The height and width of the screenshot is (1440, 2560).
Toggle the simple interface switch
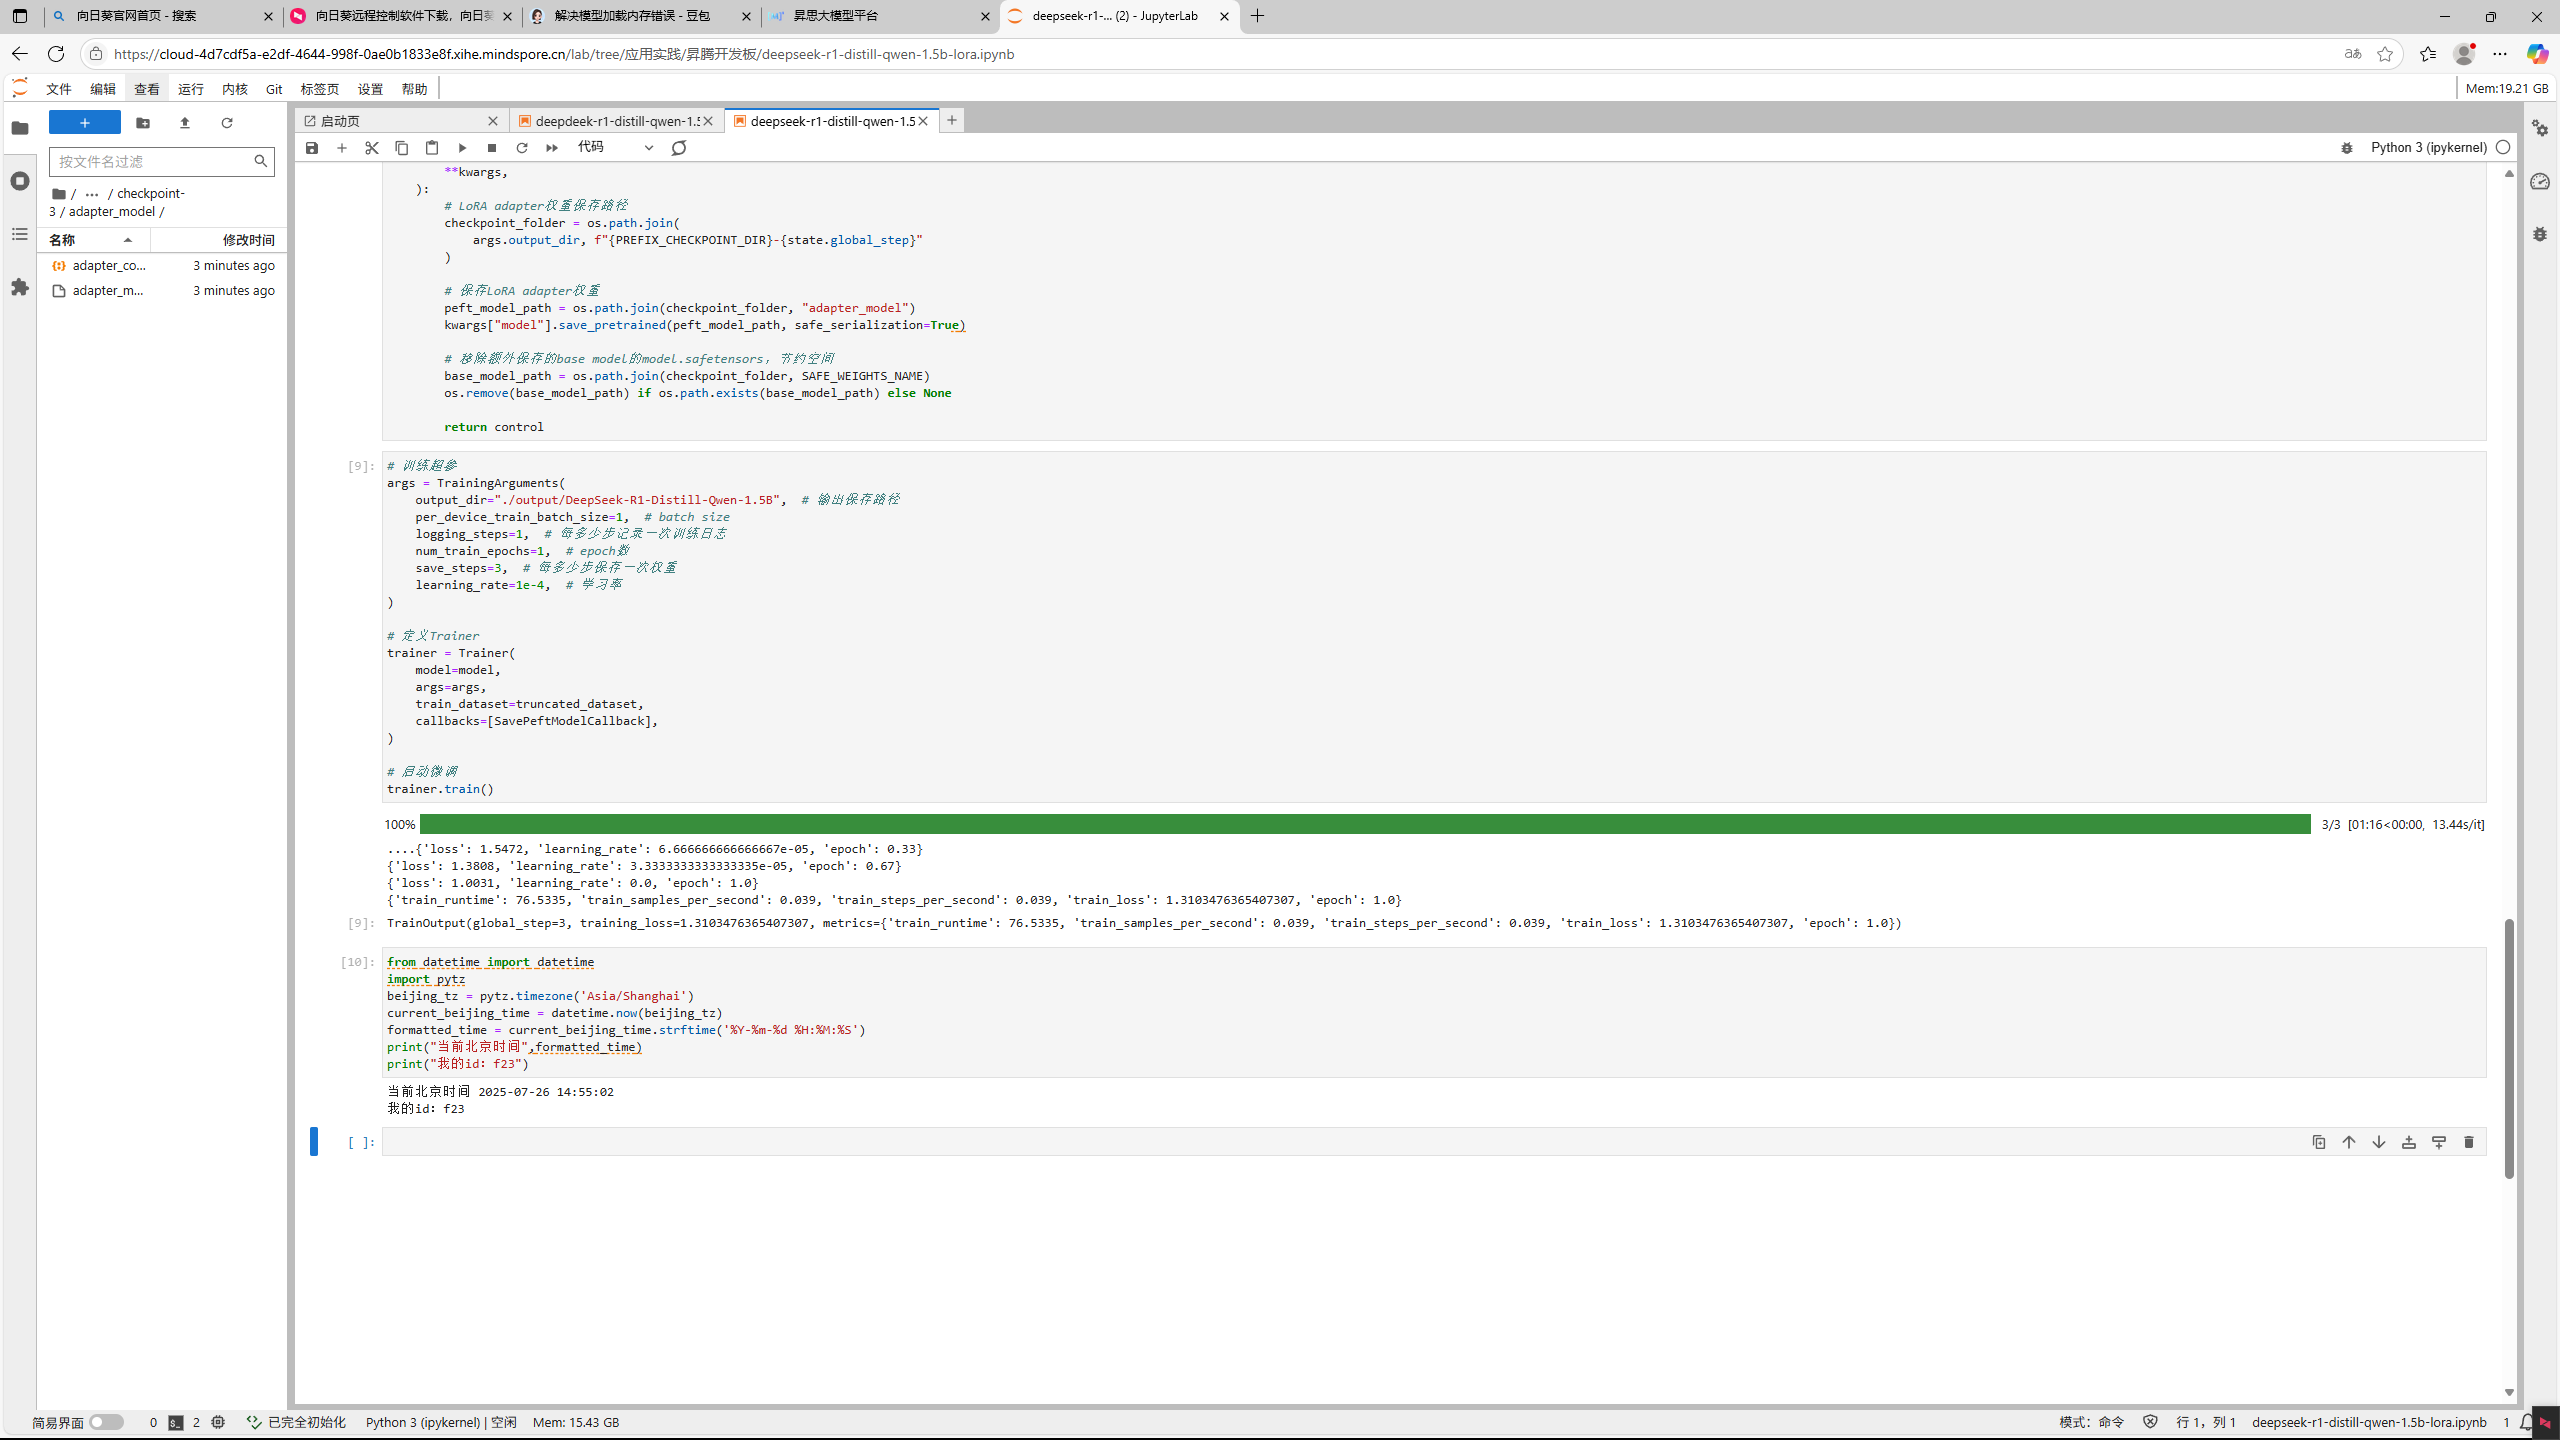[106, 1422]
